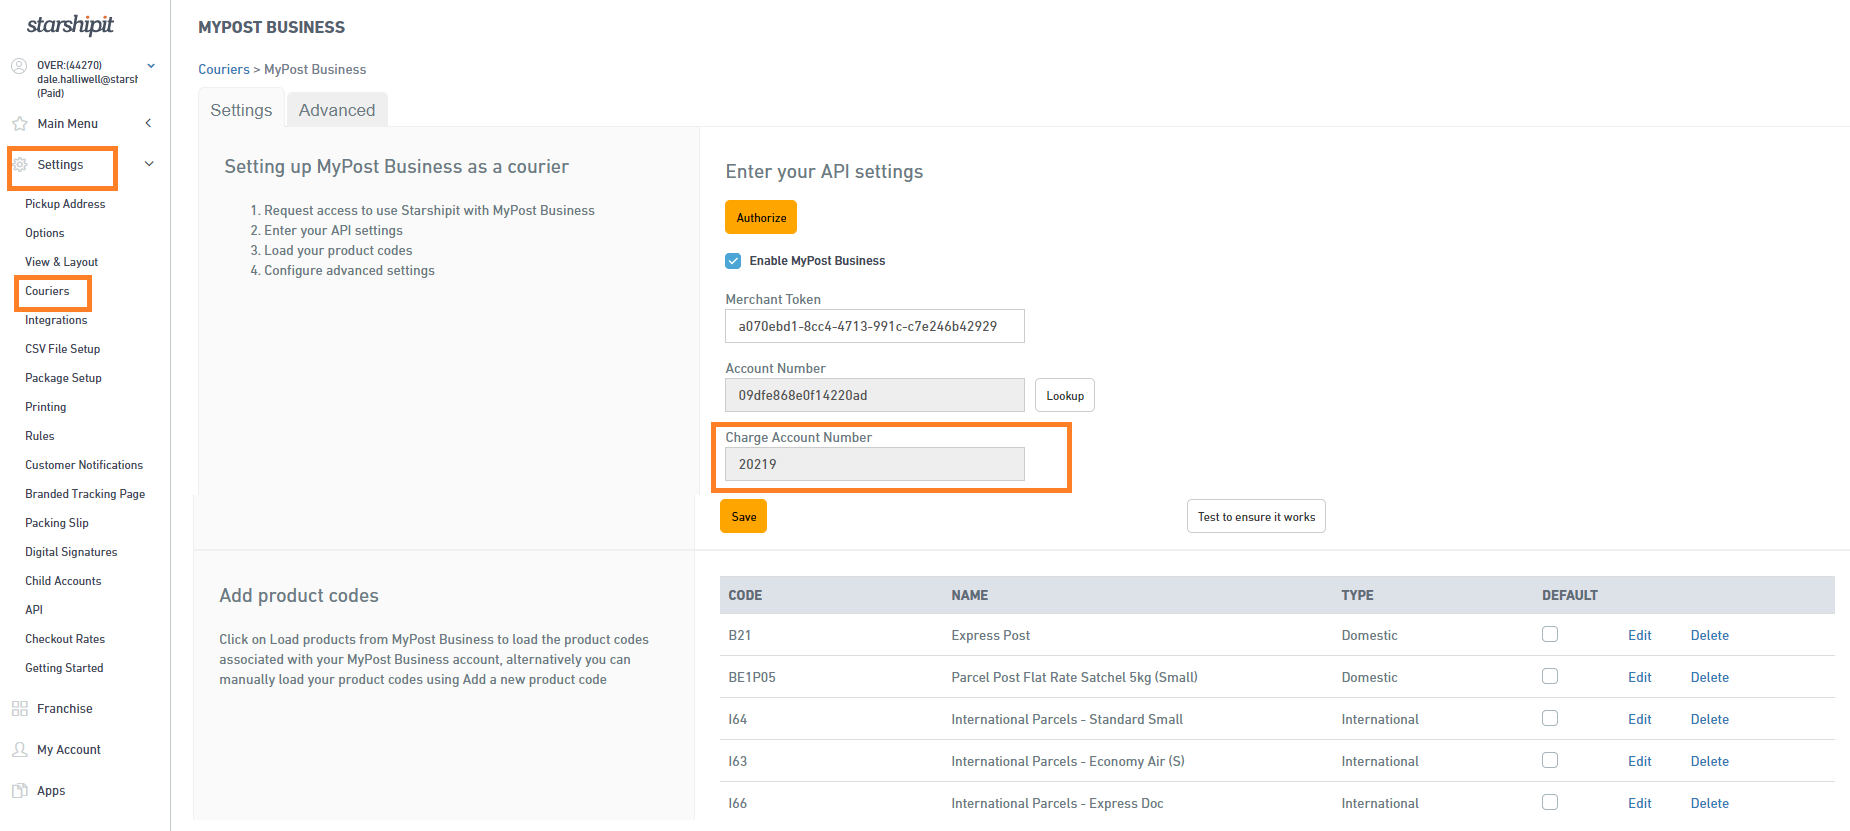Click the Account Number field
1850x831 pixels.
(x=875, y=395)
